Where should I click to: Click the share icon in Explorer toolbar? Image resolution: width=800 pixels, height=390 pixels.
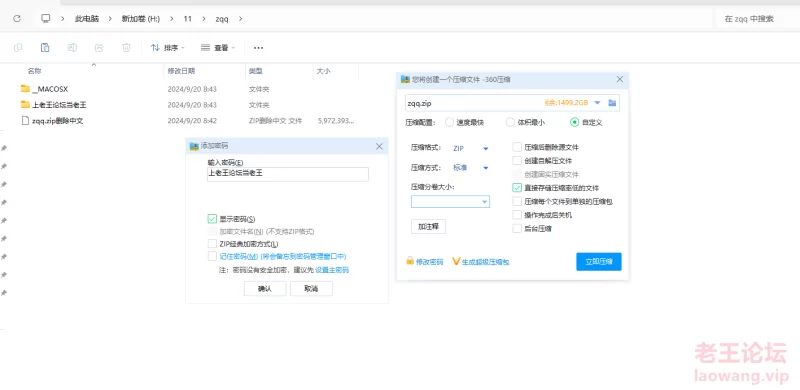point(99,47)
